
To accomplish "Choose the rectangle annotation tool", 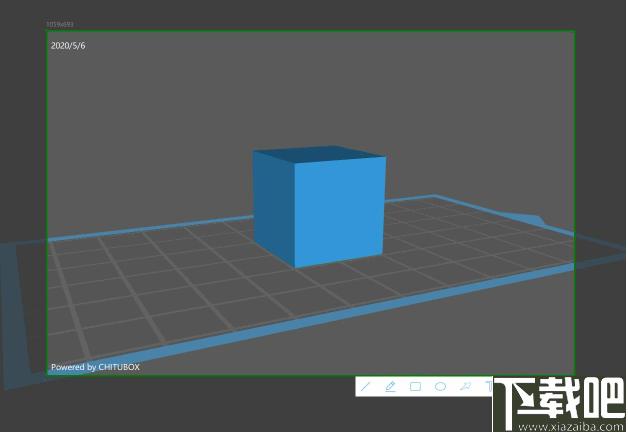I will tap(415, 387).
